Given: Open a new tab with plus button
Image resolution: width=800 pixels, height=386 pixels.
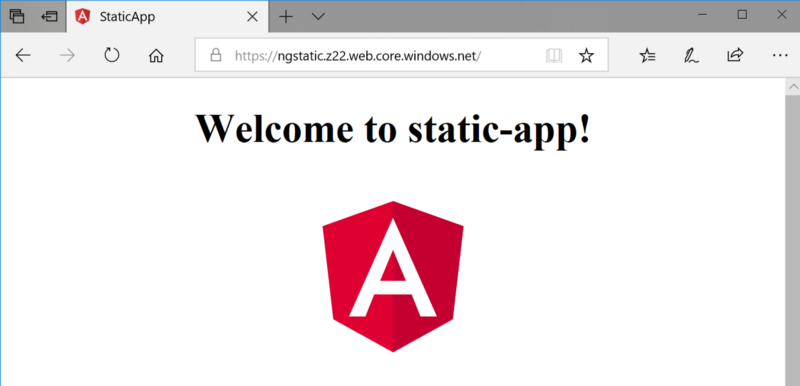Looking at the screenshot, I should (x=286, y=17).
